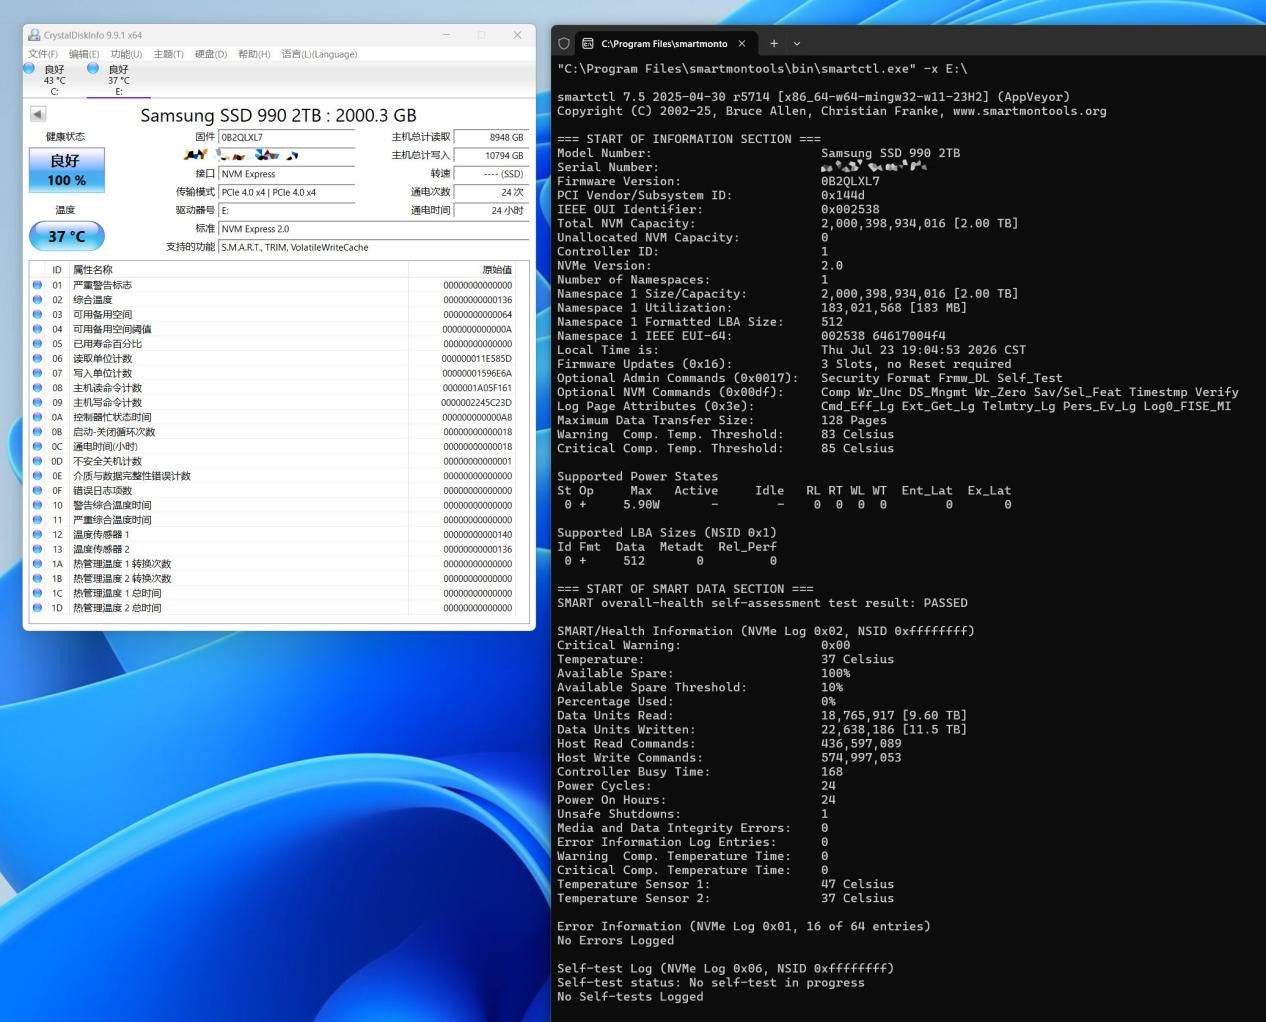Click the Samsung SSD 990 2TB title text

[x=278, y=115]
